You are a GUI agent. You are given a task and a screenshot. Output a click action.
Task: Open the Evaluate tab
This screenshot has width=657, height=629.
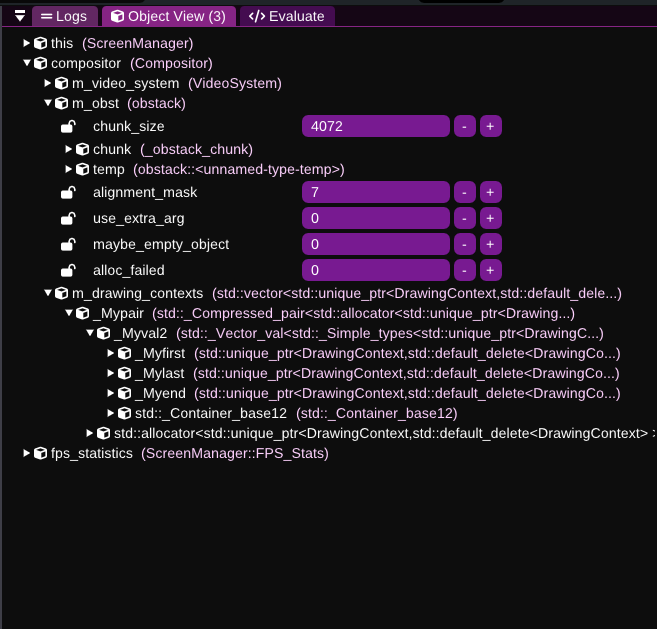tap(287, 16)
